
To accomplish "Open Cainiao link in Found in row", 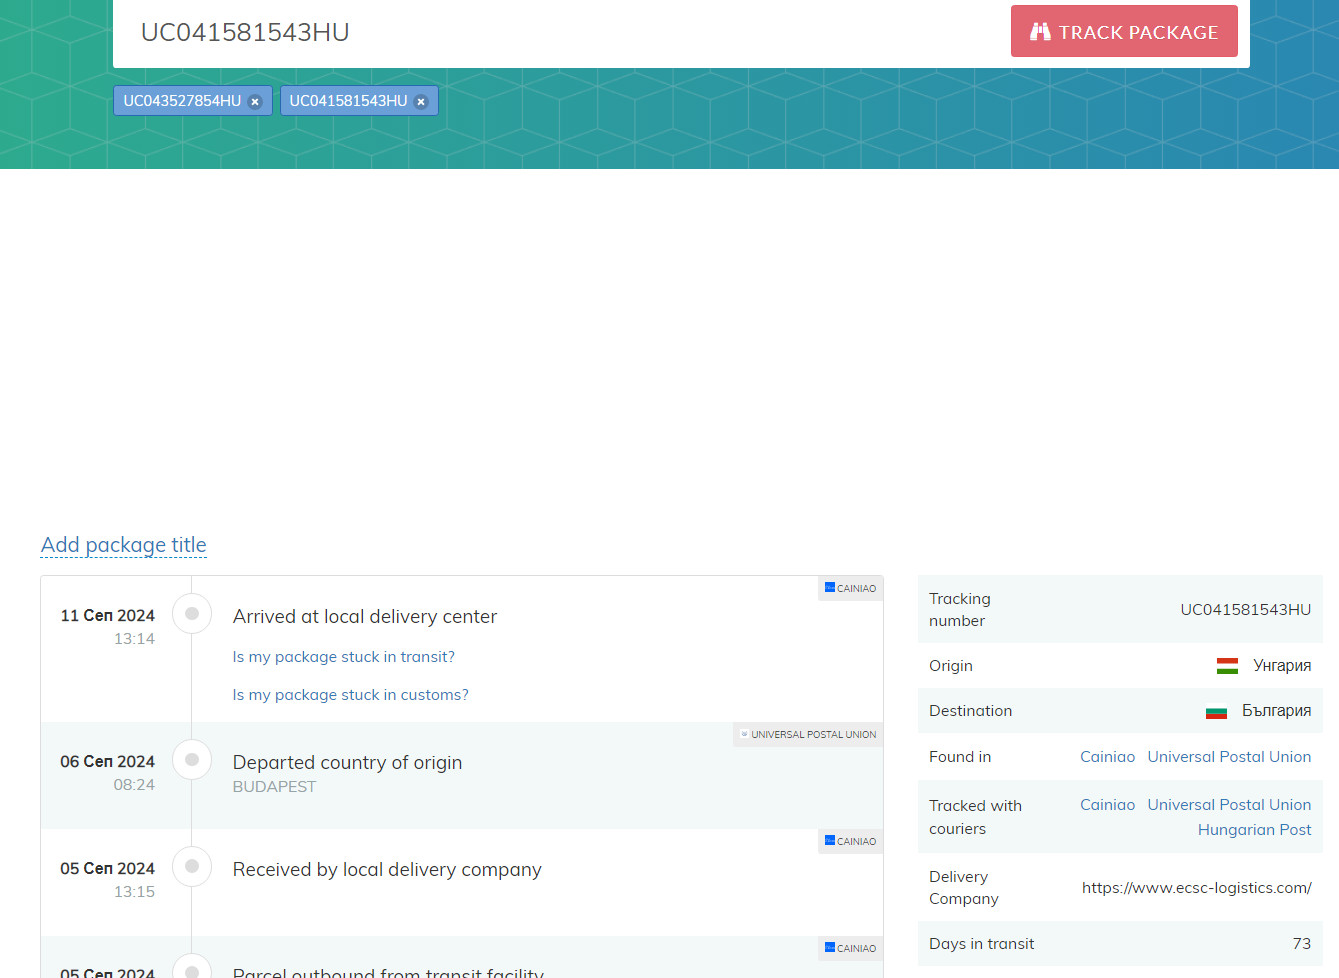I will pos(1107,757).
